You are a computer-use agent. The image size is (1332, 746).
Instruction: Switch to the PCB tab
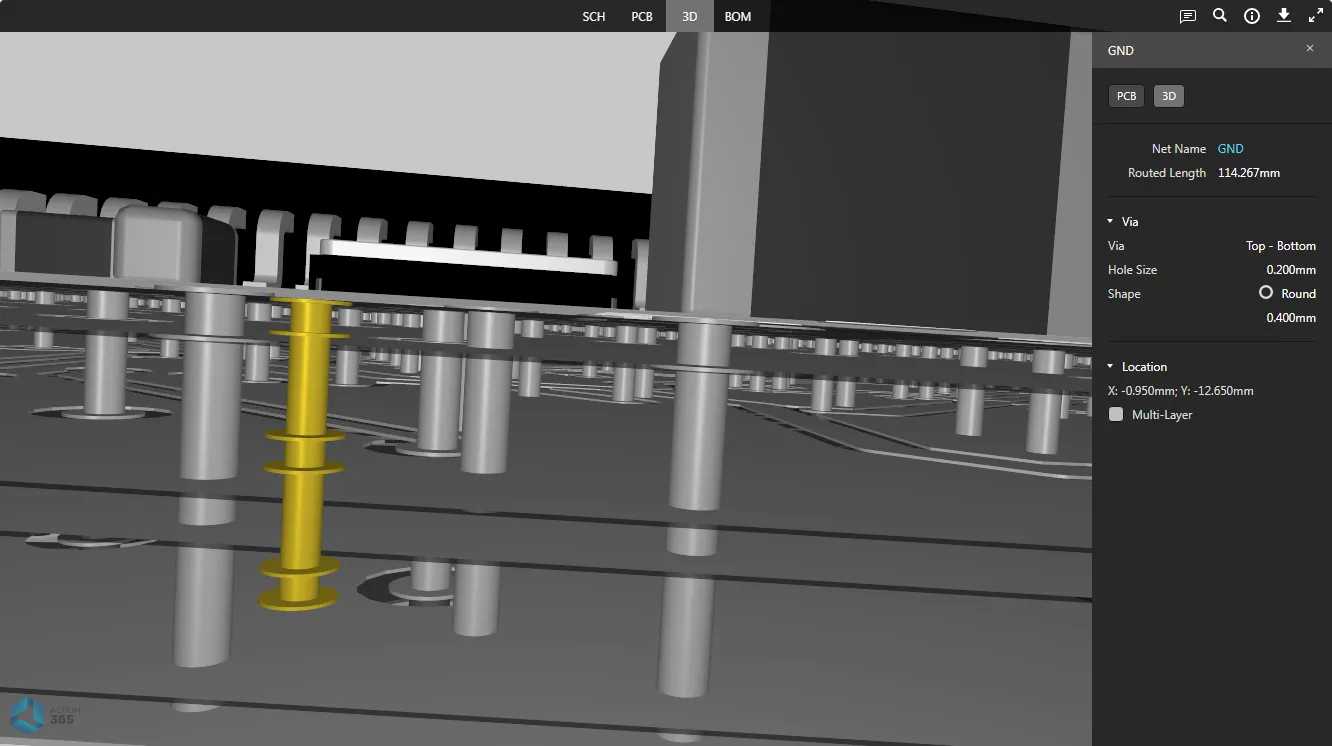click(x=642, y=16)
